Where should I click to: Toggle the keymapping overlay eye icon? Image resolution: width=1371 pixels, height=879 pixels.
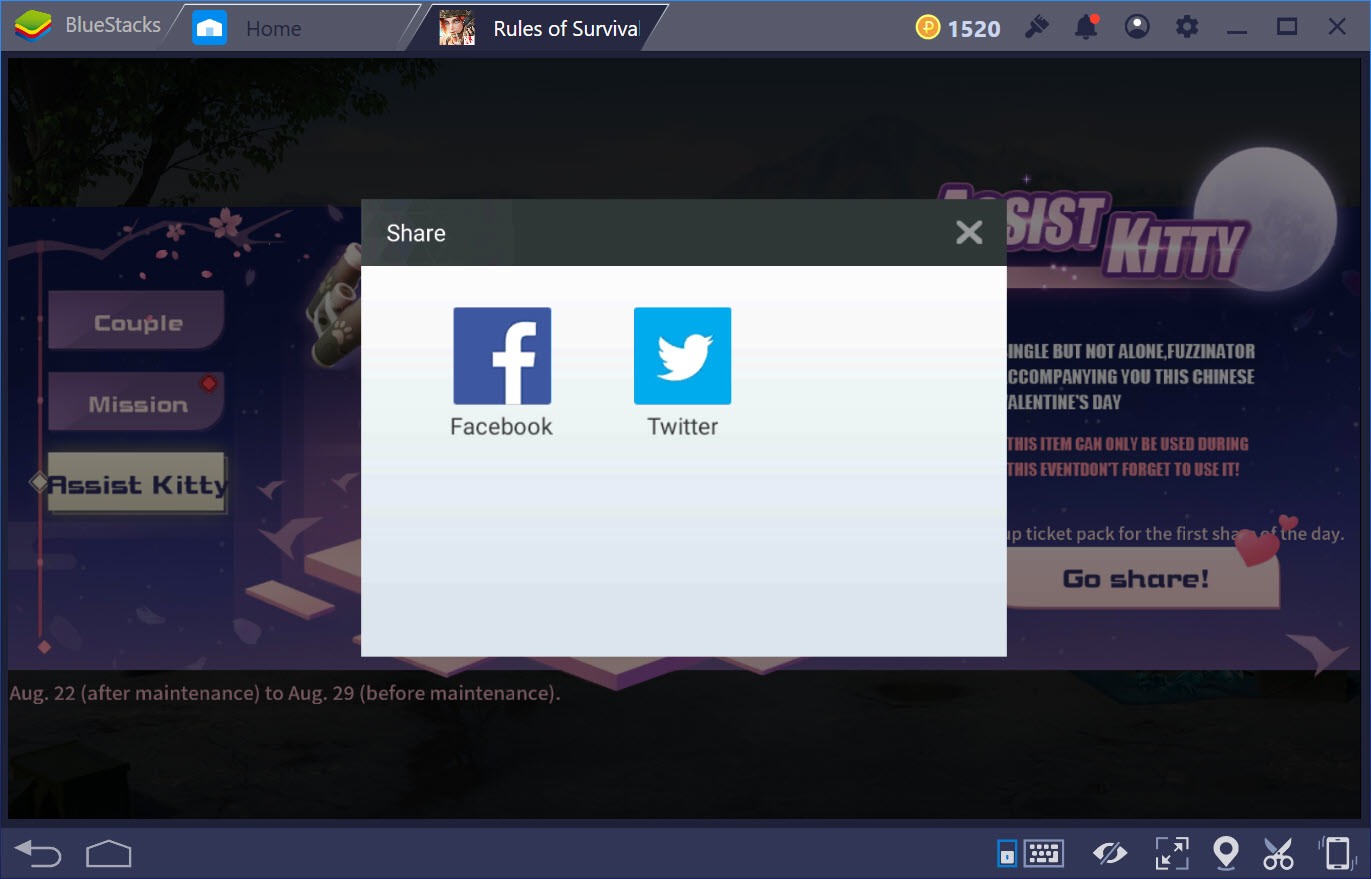point(1109,853)
